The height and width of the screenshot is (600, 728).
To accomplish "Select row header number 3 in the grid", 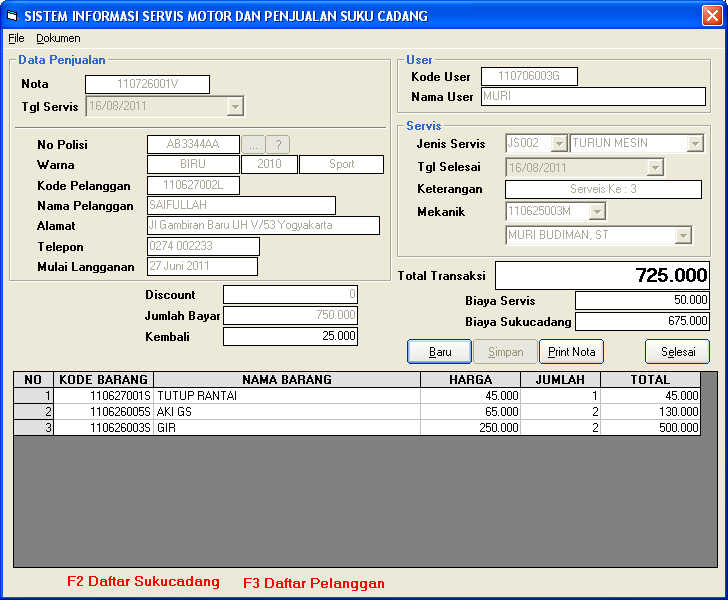I will (x=33, y=427).
